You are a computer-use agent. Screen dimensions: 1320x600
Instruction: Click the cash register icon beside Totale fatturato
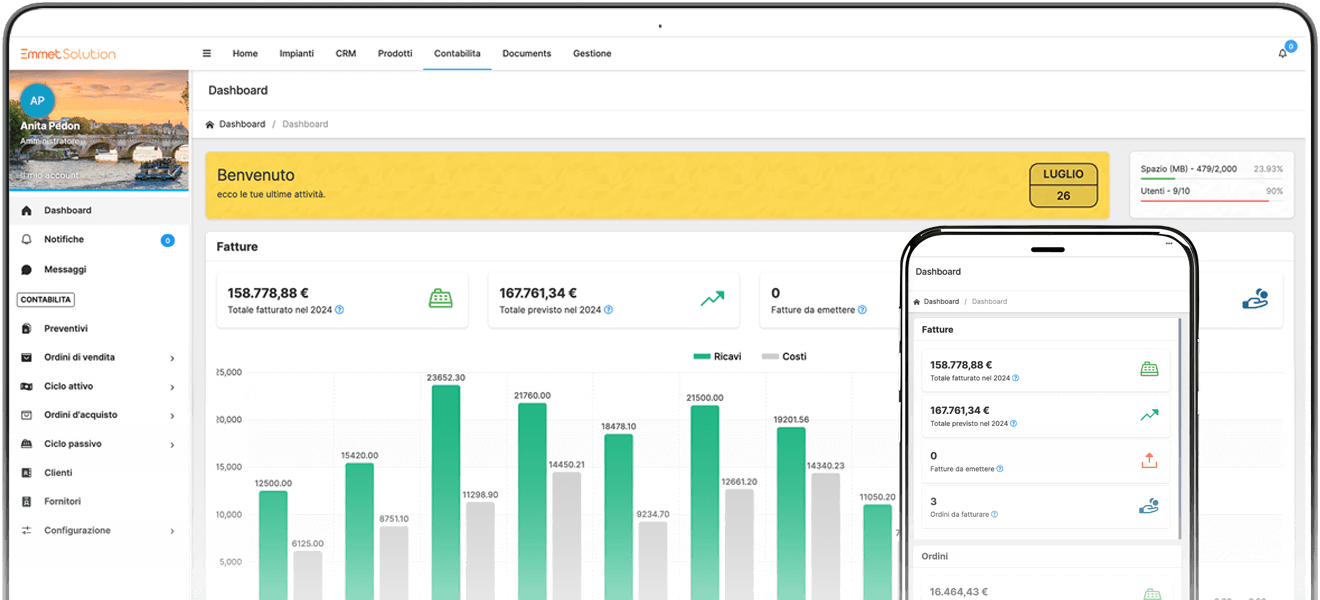pyautogui.click(x=441, y=299)
